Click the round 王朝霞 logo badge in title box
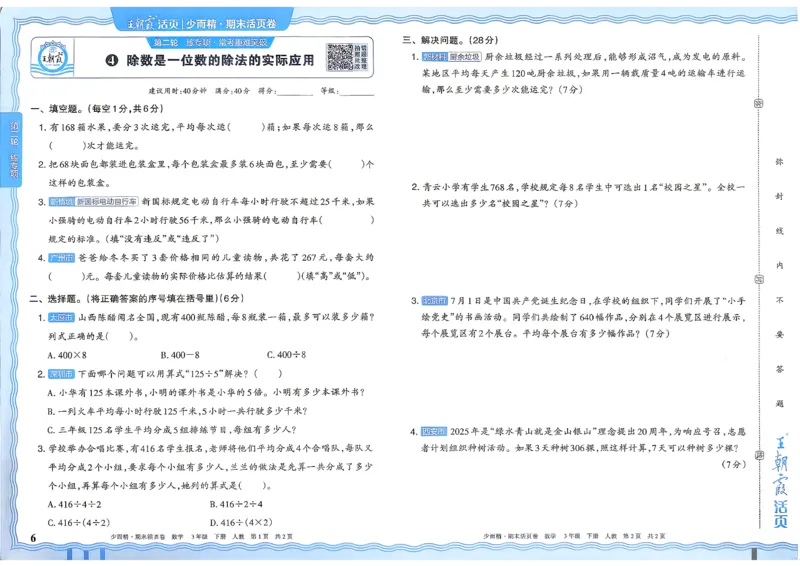The height and width of the screenshot is (566, 800). [53, 58]
